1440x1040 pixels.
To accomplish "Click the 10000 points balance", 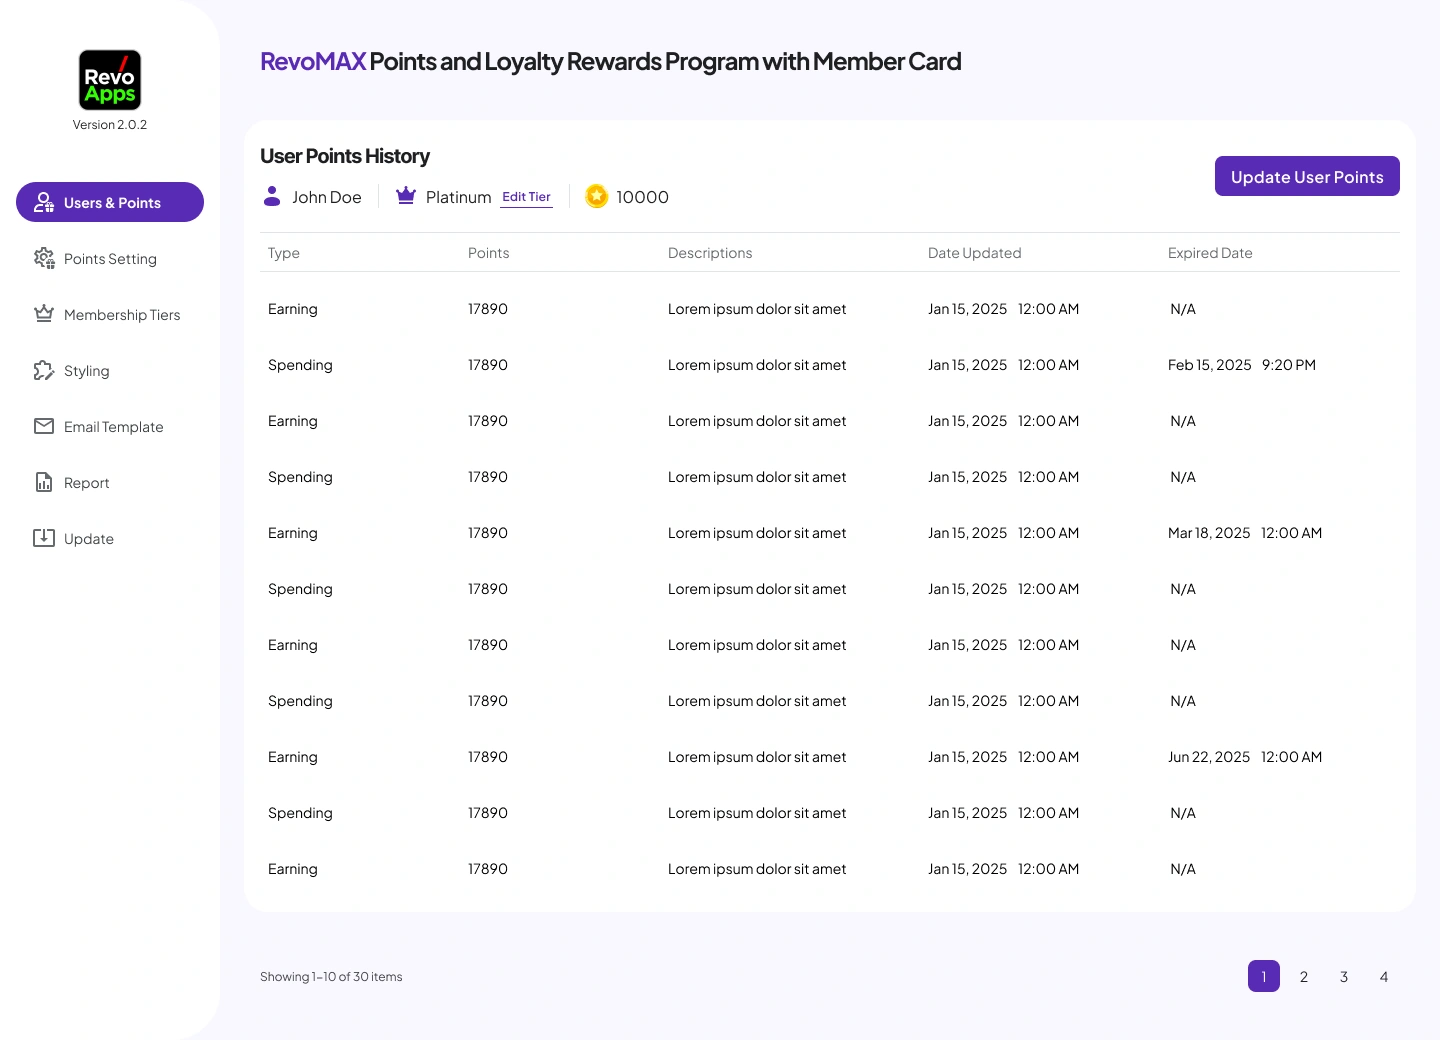I will pyautogui.click(x=642, y=197).
